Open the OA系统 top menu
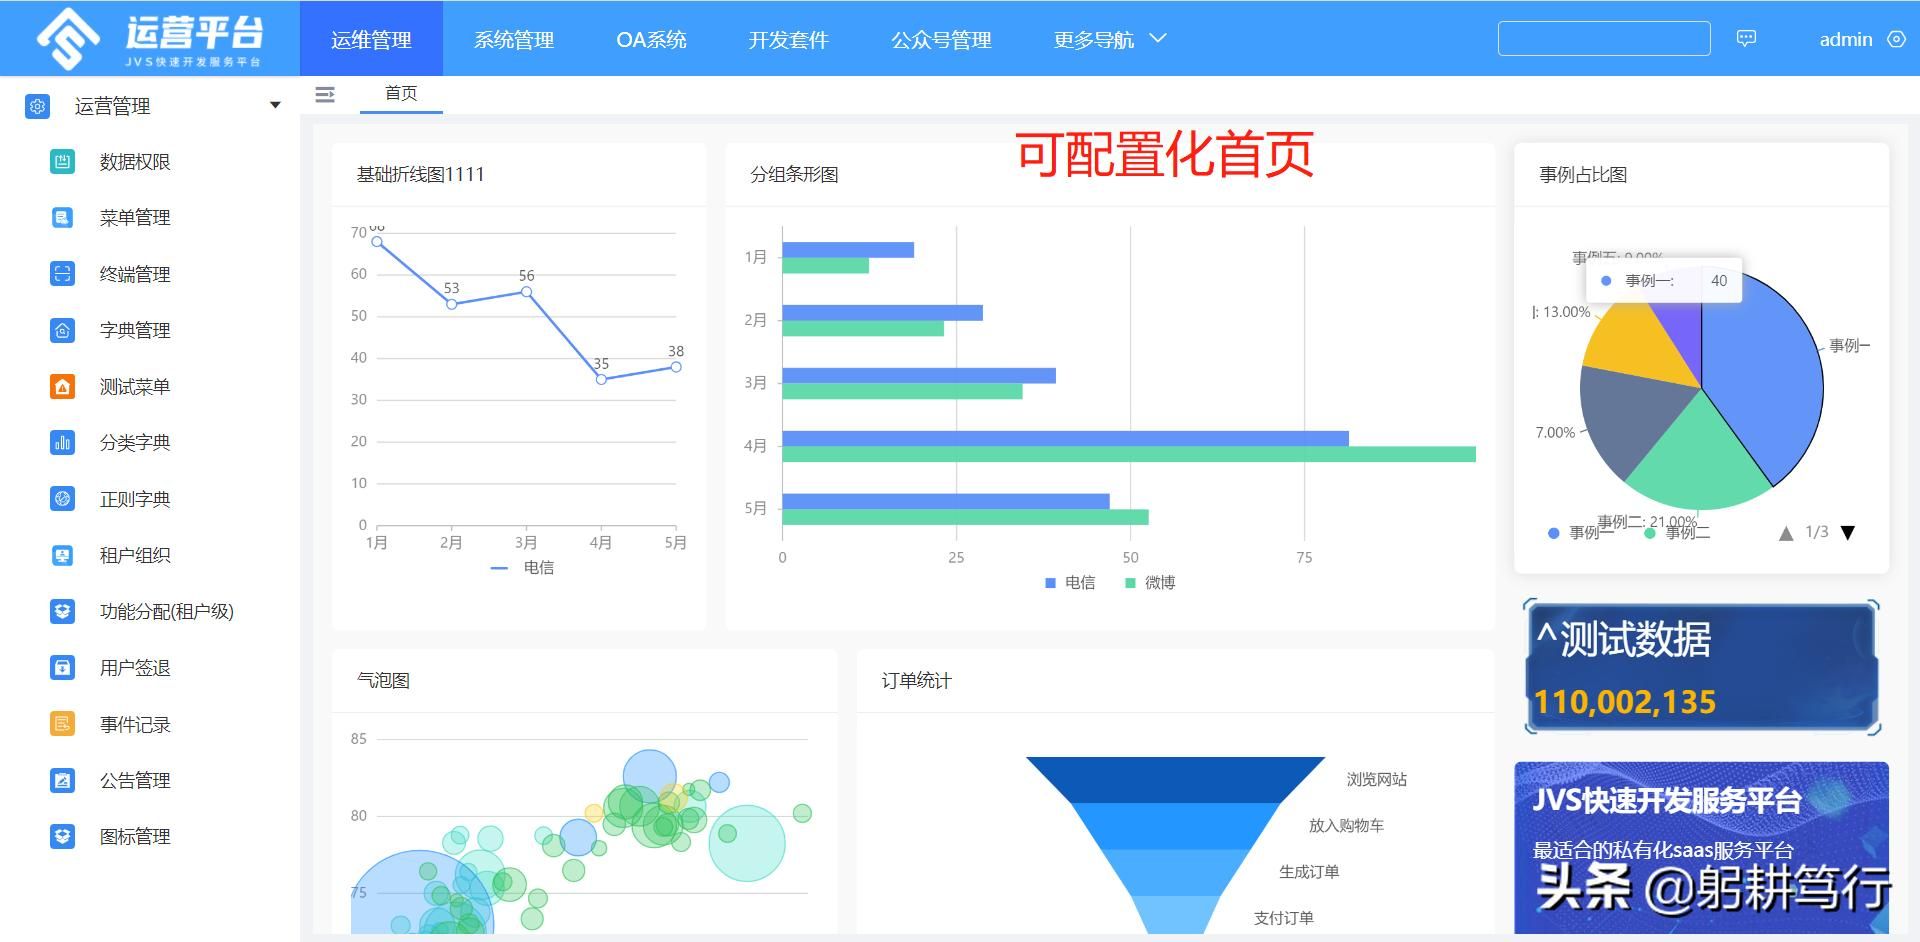This screenshot has height=942, width=1920. click(651, 39)
